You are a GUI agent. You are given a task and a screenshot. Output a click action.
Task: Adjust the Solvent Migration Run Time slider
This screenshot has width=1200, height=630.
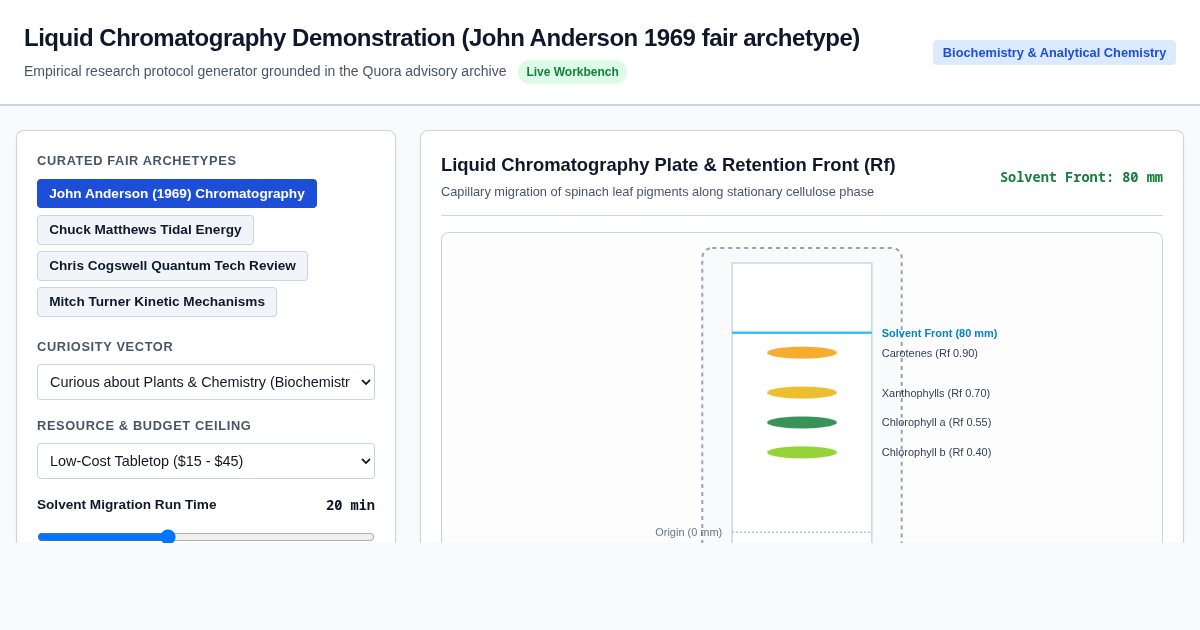coord(206,537)
